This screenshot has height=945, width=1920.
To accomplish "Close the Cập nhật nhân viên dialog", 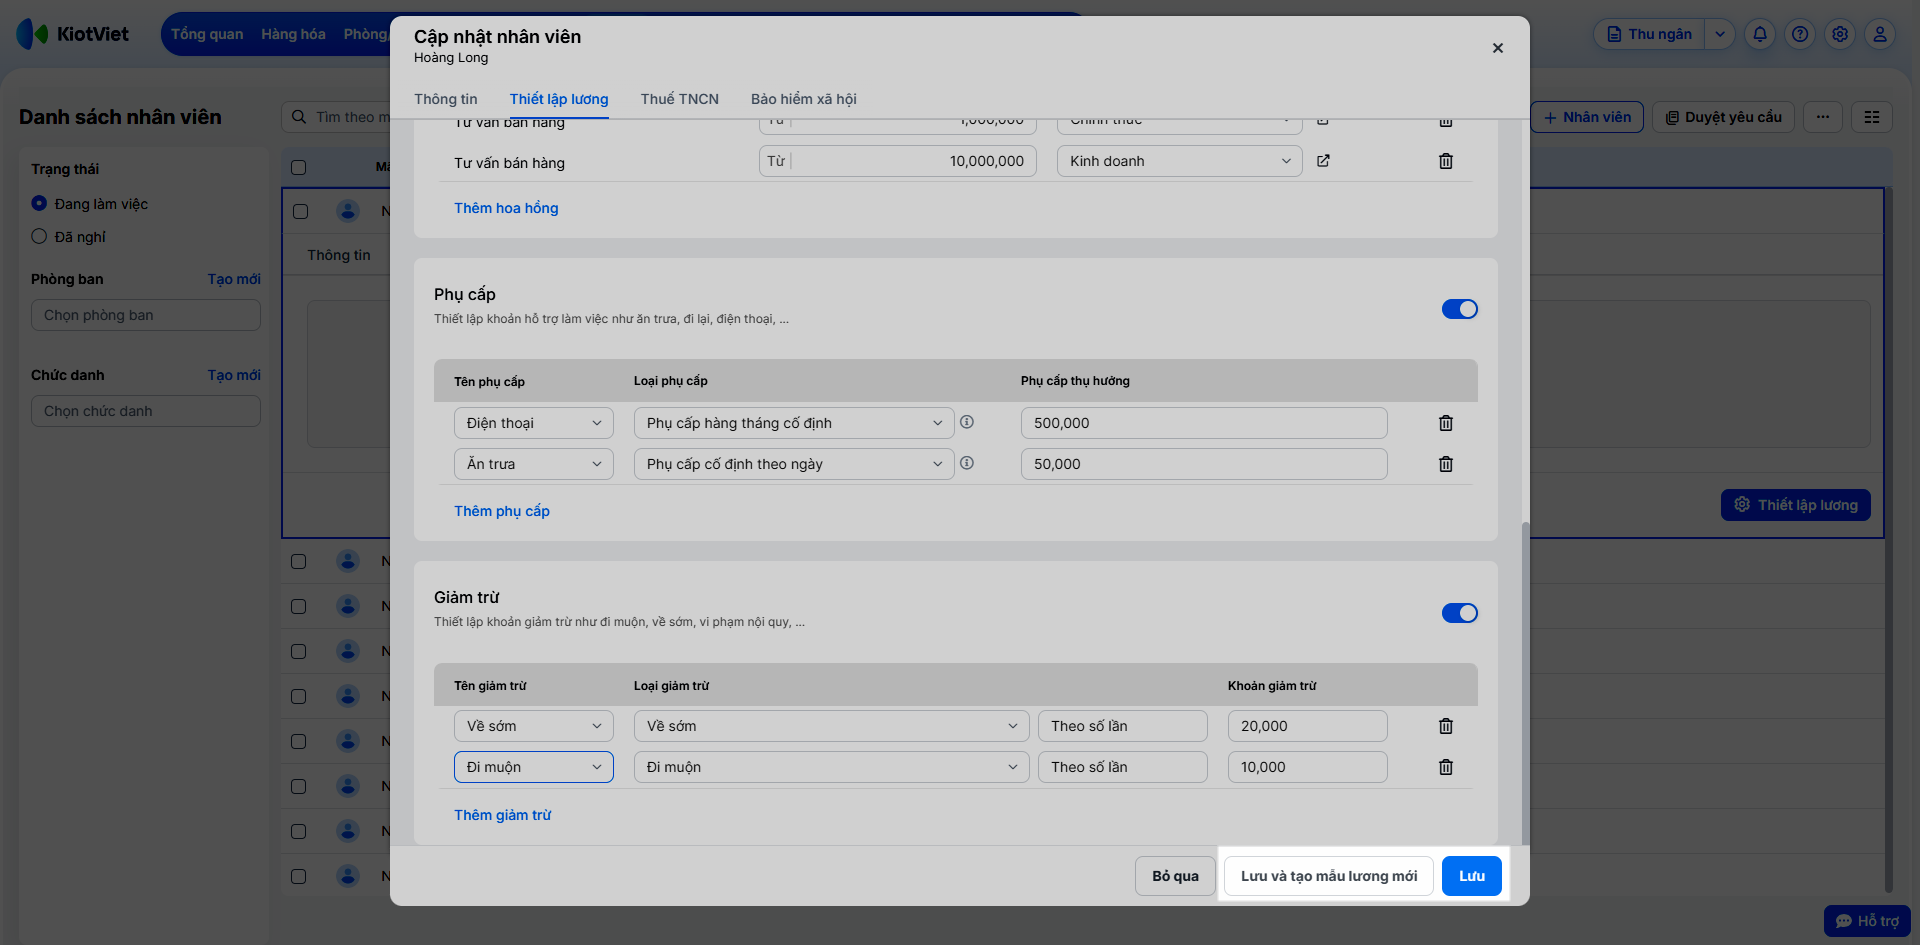I will (x=1497, y=48).
